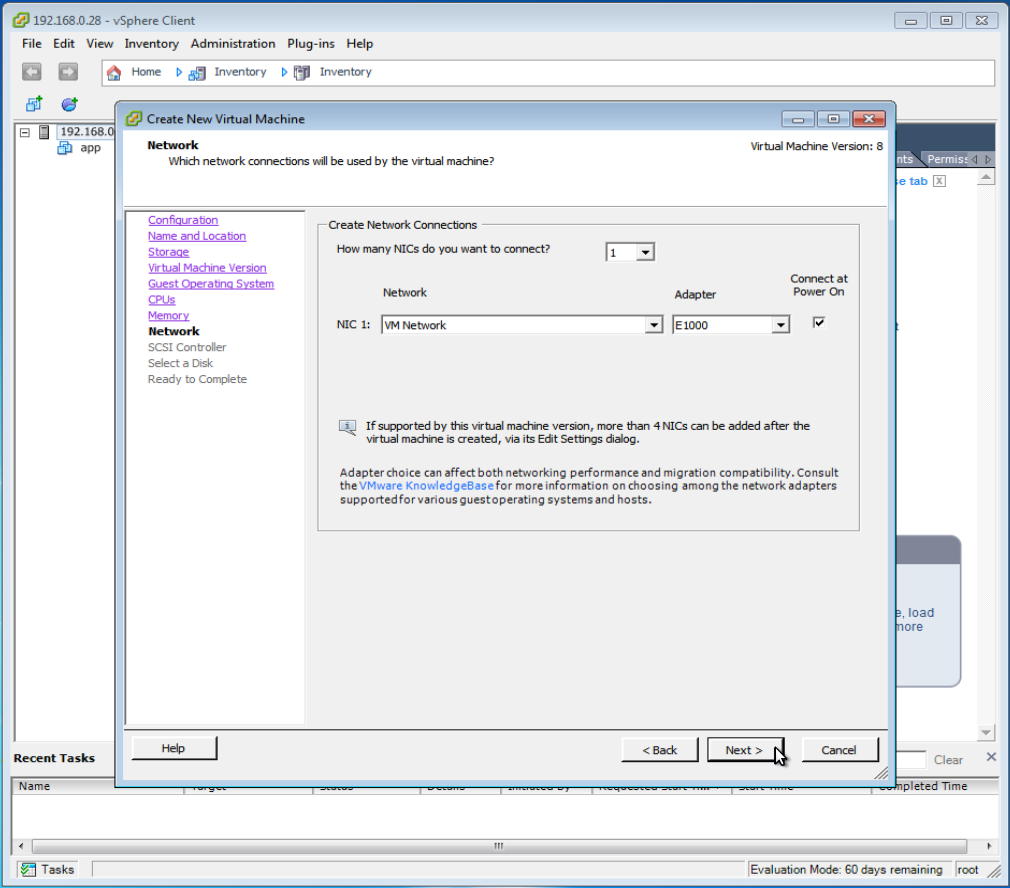Select the 192.168.0 host icon in tree

(44, 132)
